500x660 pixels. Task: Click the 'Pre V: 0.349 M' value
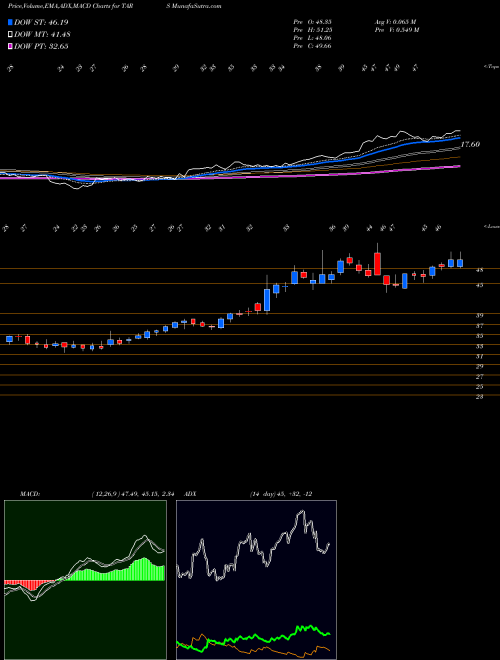coord(396,30)
